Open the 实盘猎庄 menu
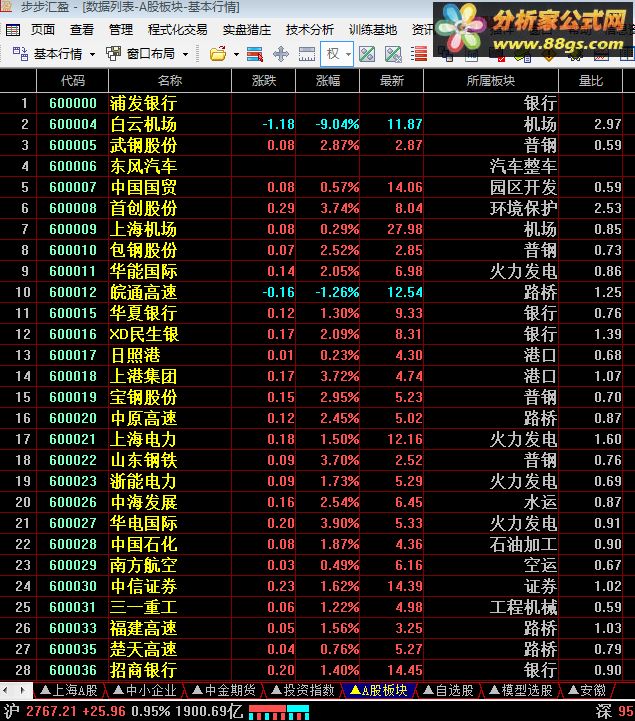This screenshot has width=635, height=721. [x=246, y=30]
